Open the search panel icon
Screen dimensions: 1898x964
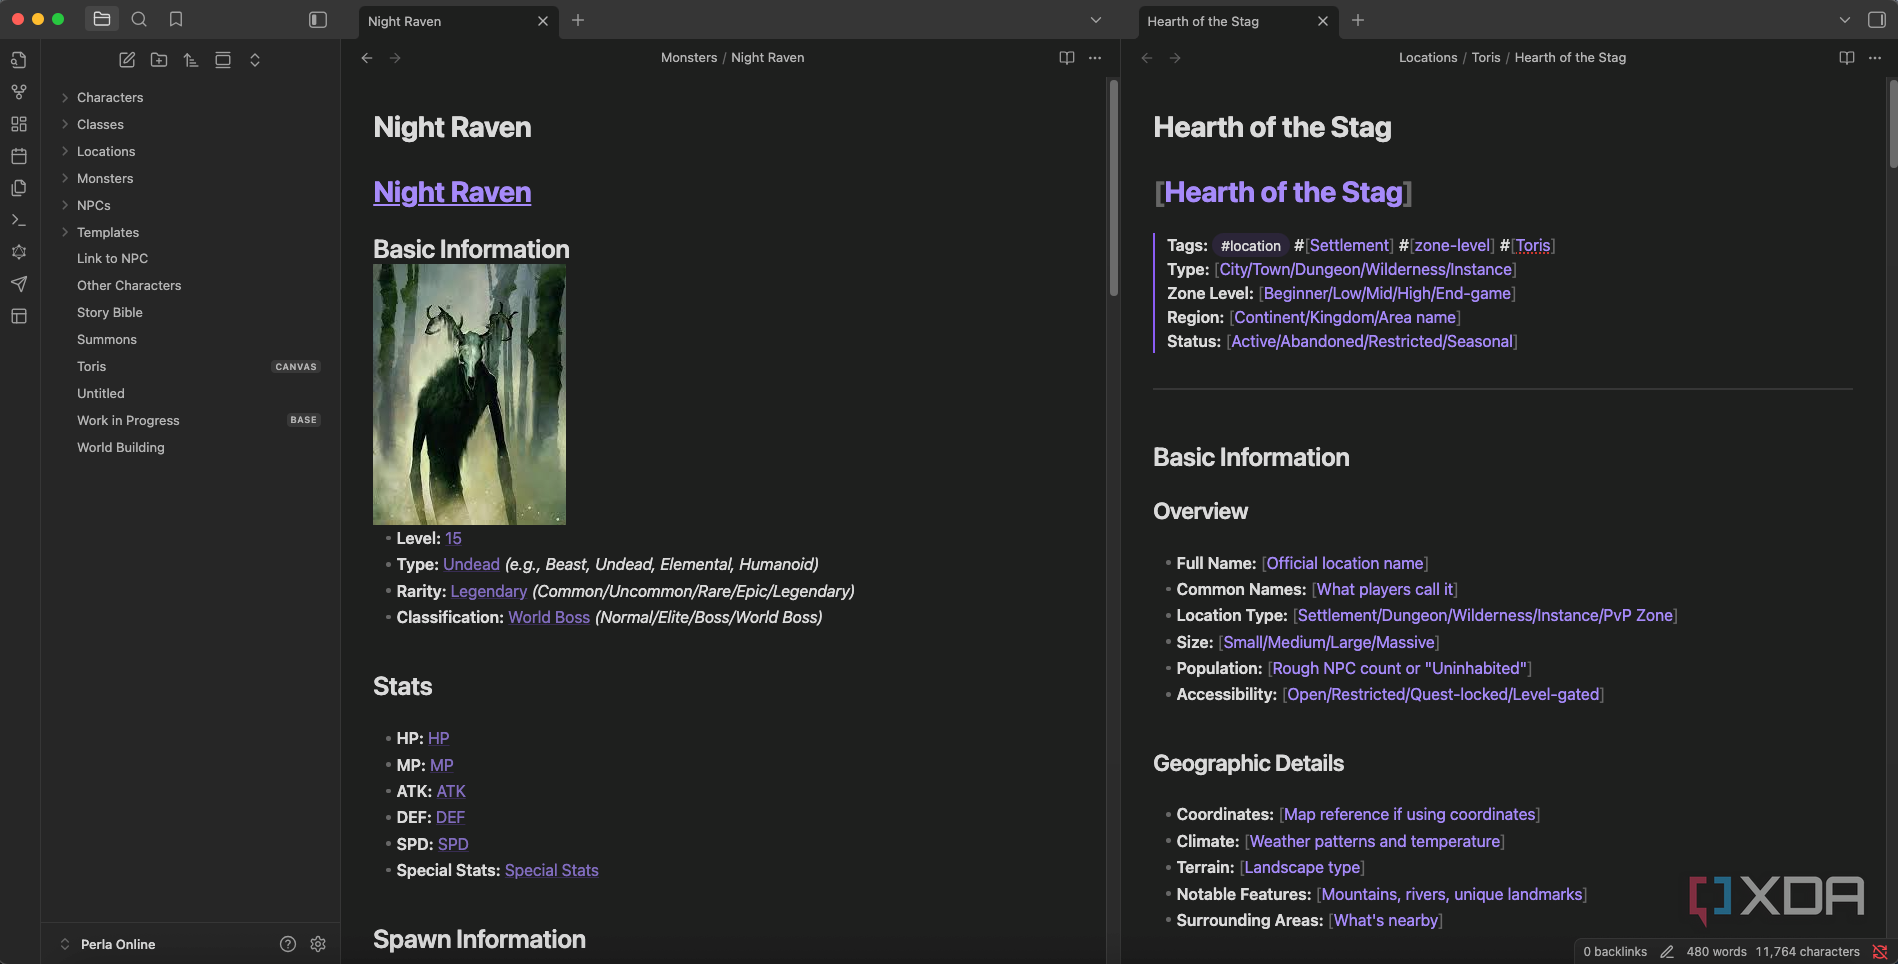tap(139, 19)
